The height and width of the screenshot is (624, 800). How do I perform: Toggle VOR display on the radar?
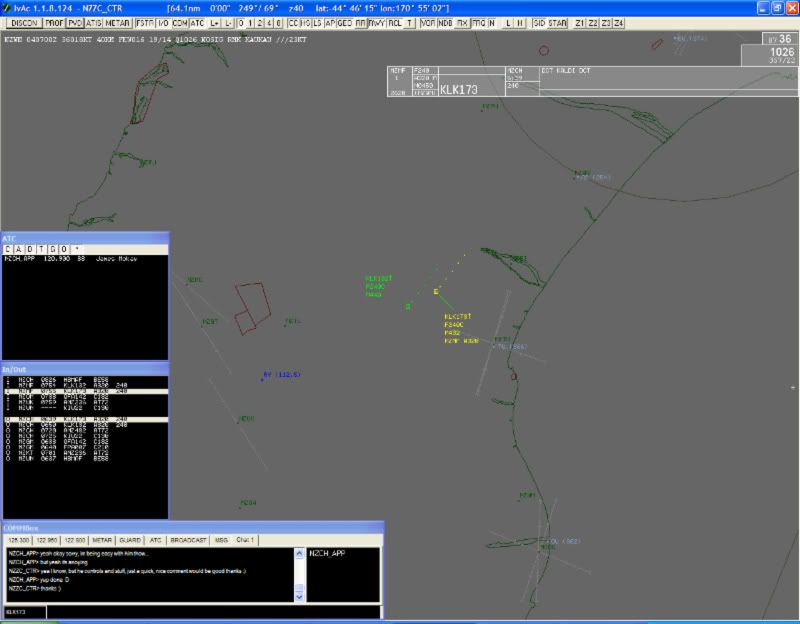point(428,22)
